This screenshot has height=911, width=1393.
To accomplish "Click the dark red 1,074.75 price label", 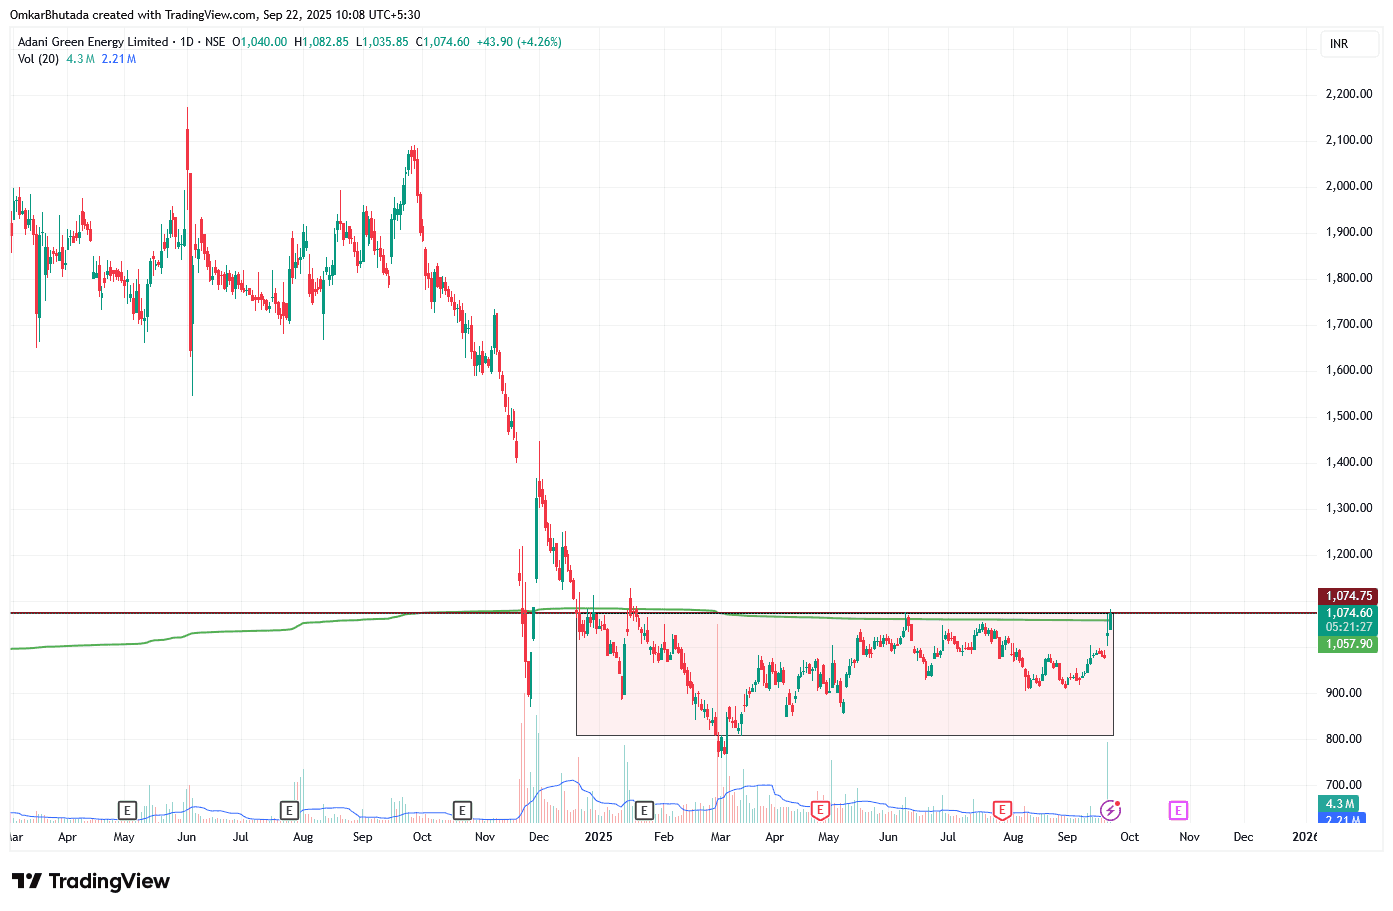I will tap(1348, 596).
